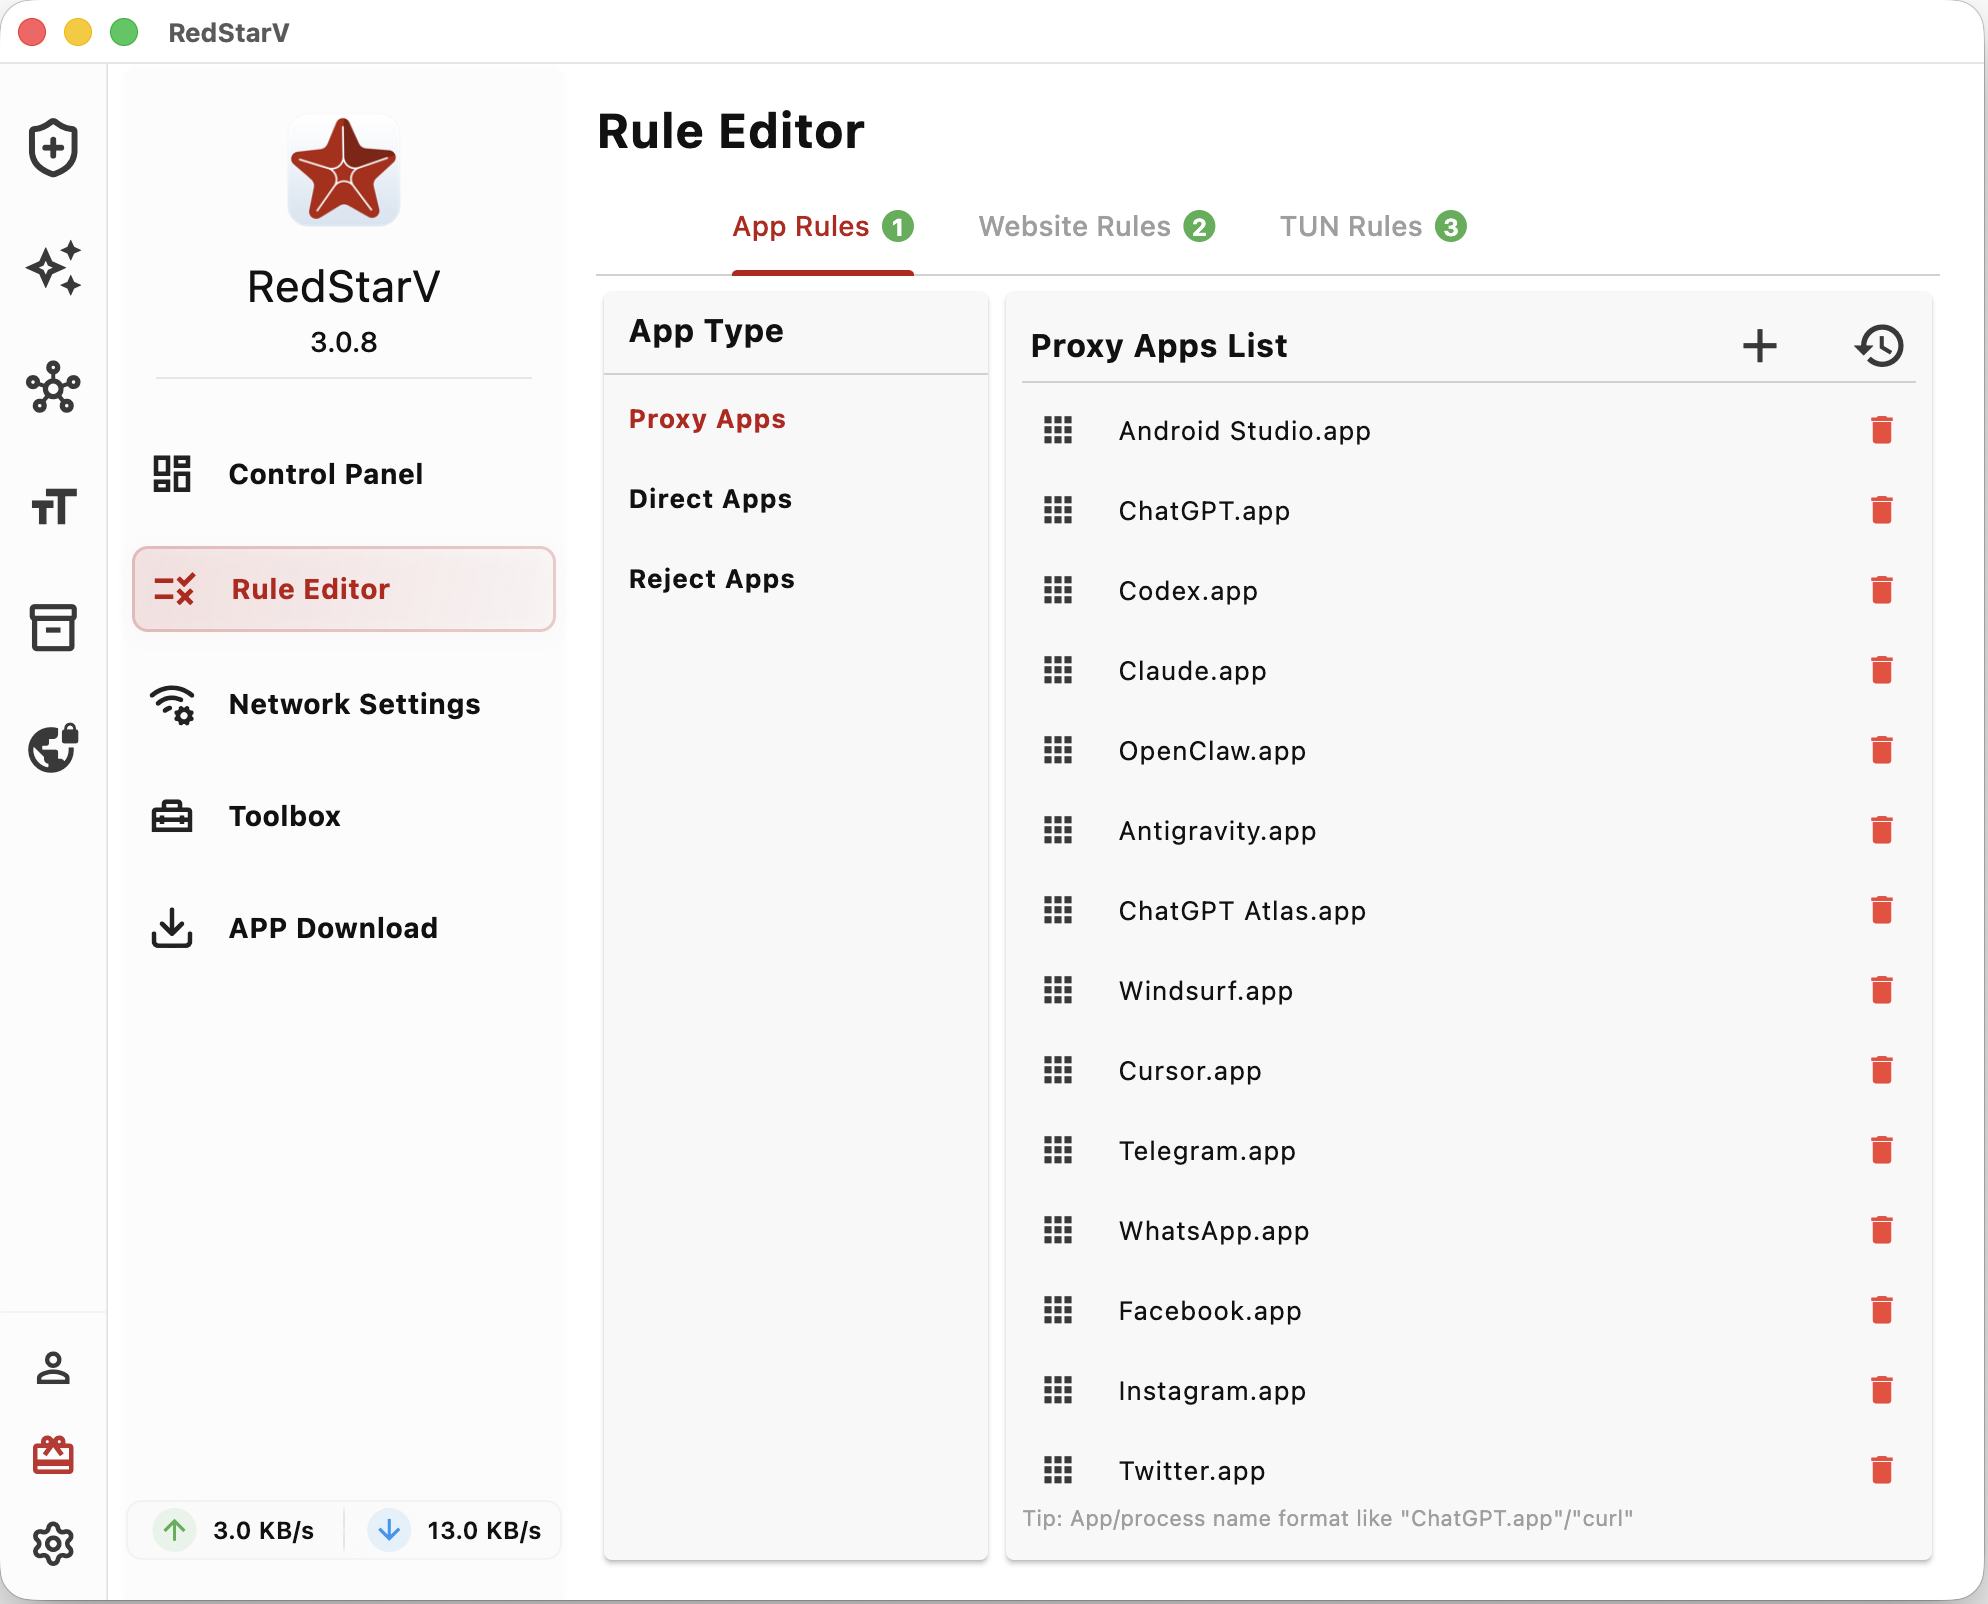Screen dimensions: 1988x1604
Task: Switch to TUN Rules tab
Action: point(1373,227)
